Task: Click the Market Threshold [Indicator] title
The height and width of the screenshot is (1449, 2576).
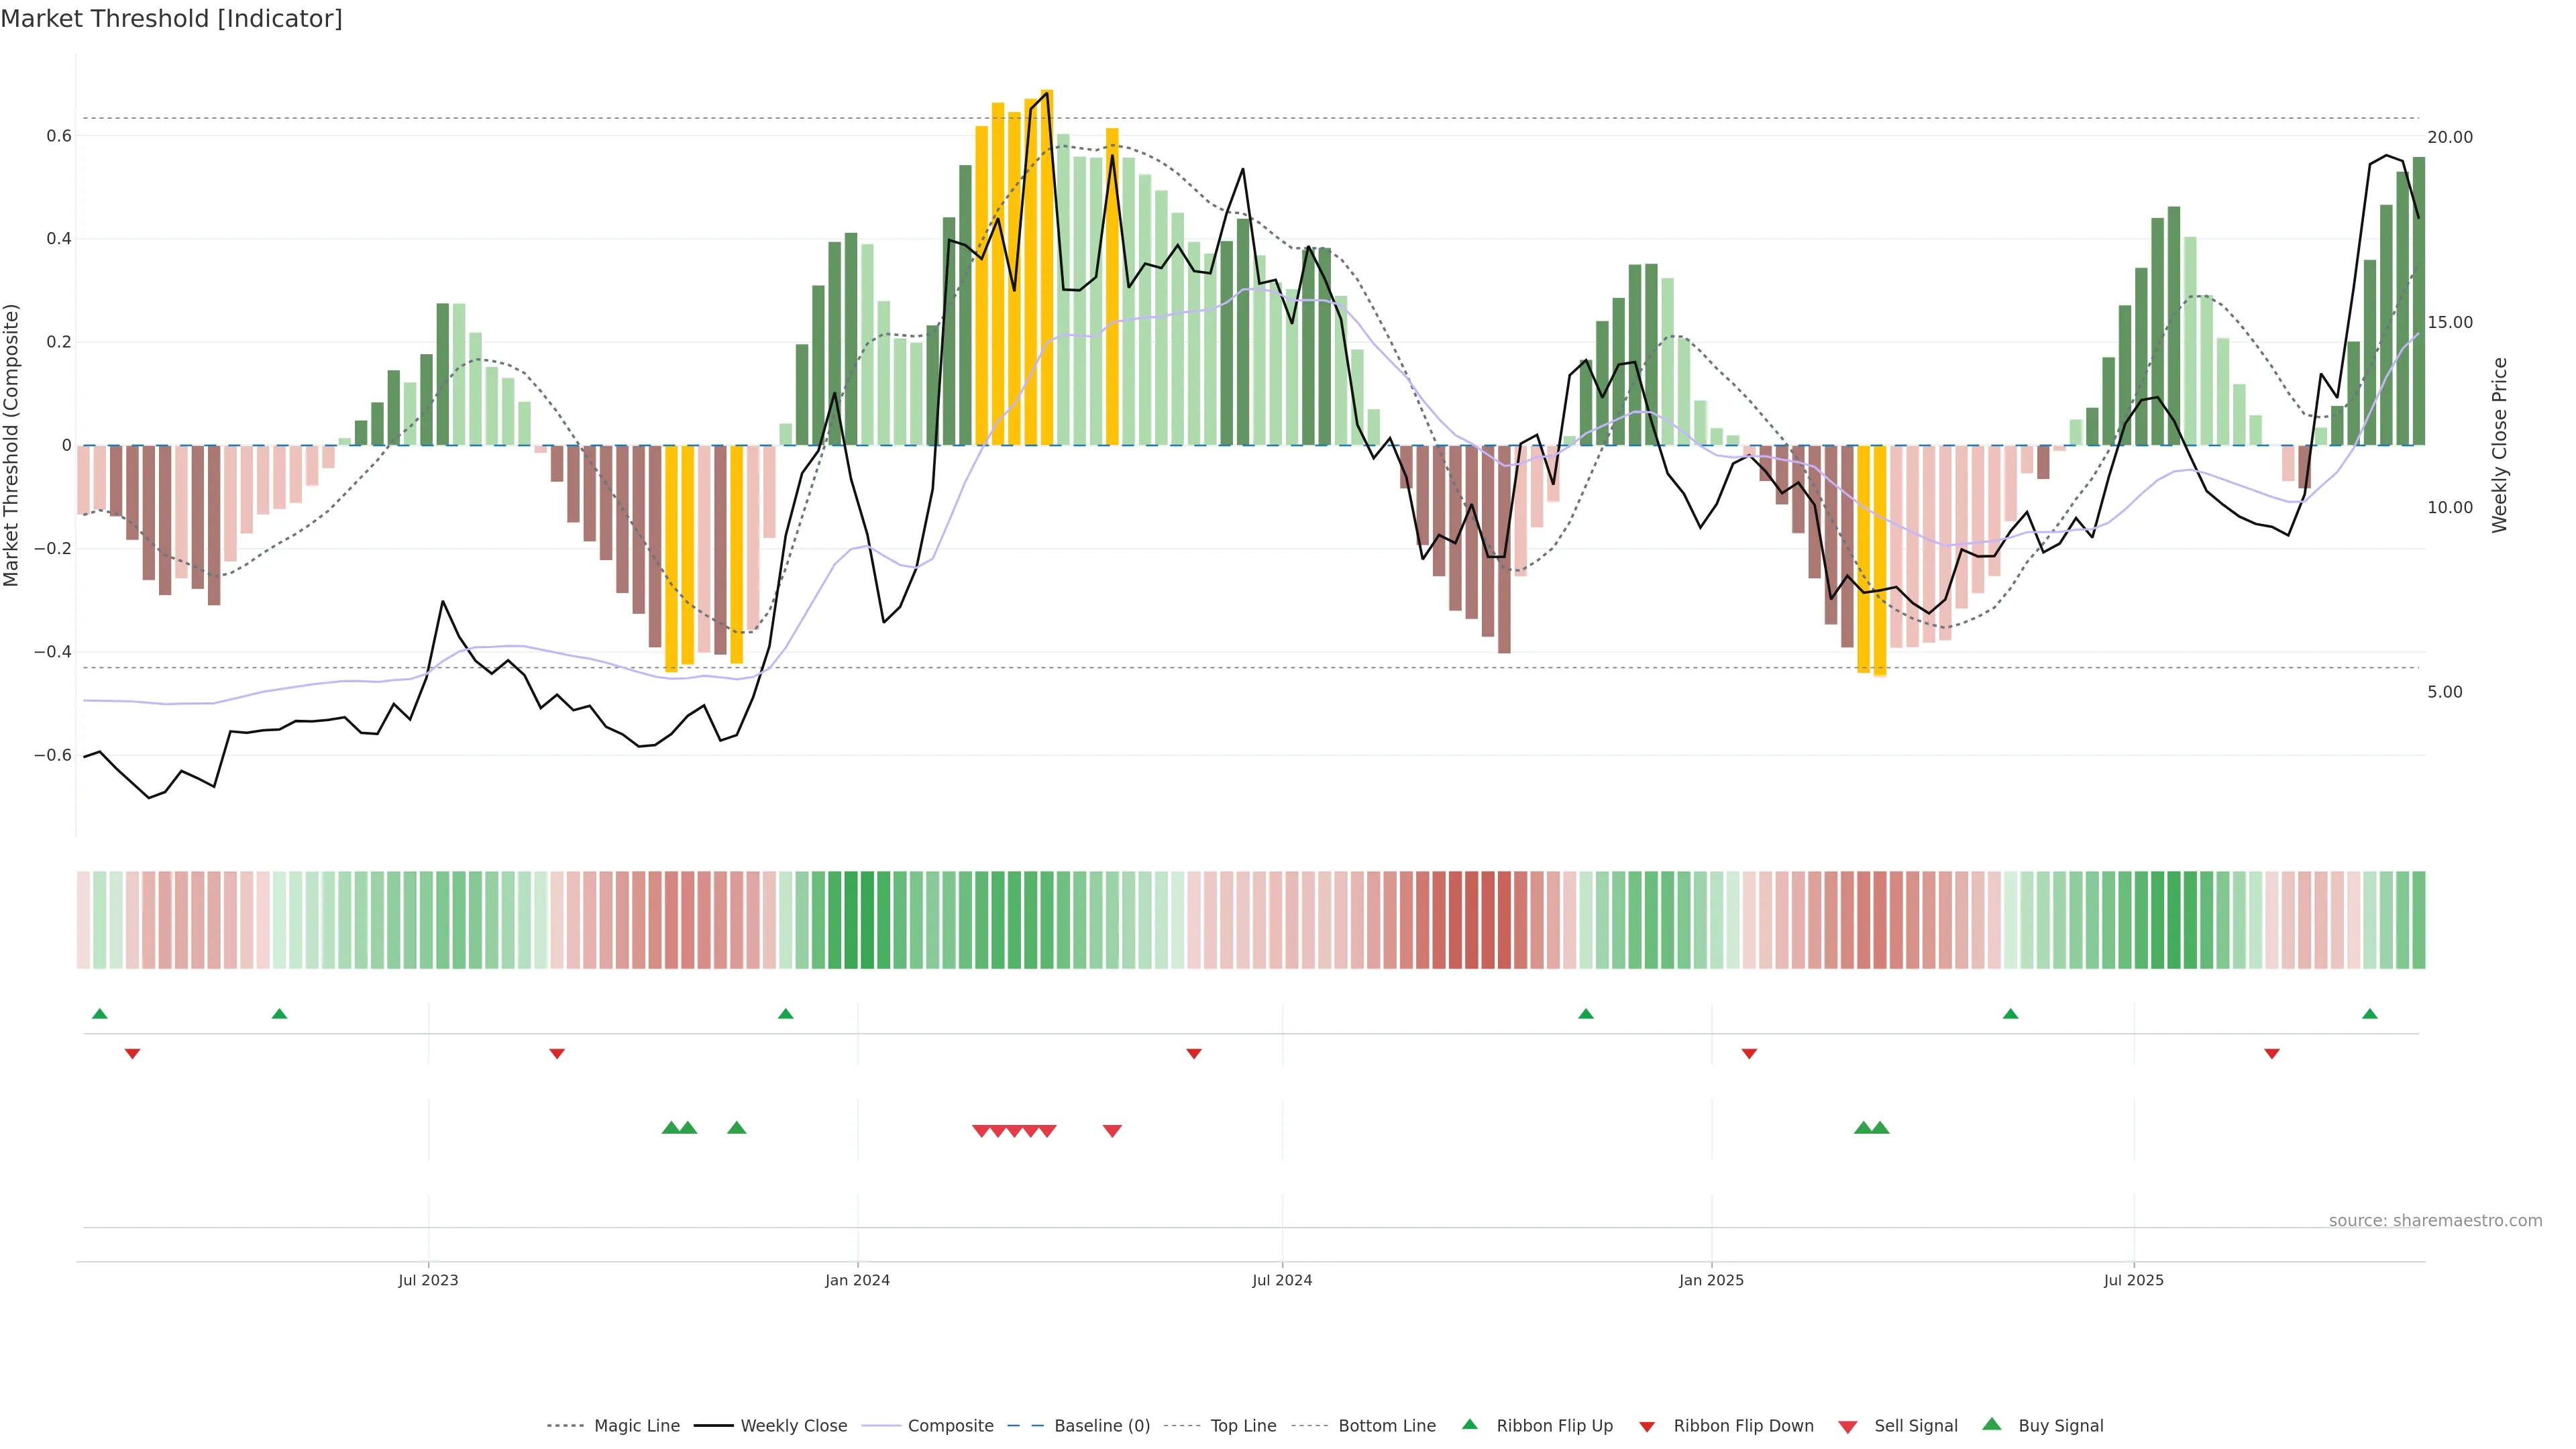Action: point(171,19)
